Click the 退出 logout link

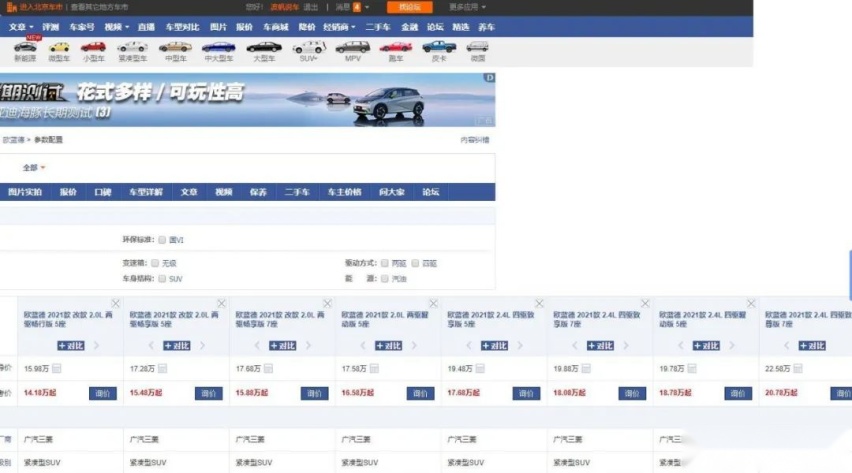pyautogui.click(x=310, y=7)
